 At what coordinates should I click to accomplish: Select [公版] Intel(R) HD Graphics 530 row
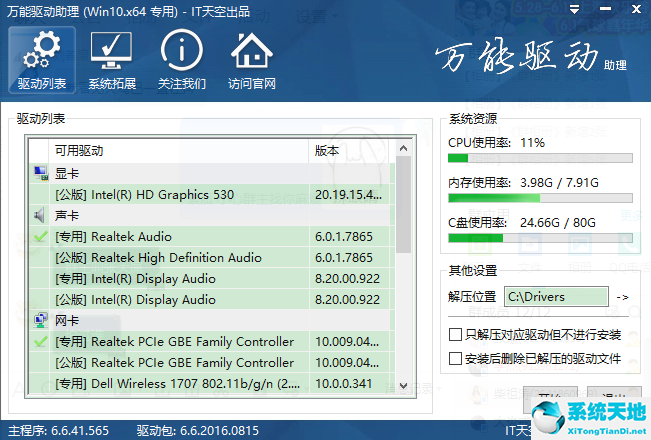coord(212,195)
